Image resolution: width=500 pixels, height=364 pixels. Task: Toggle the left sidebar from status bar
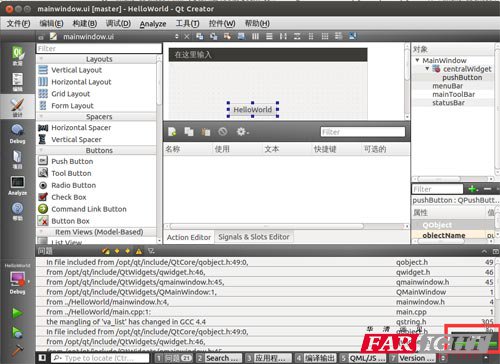point(42,358)
